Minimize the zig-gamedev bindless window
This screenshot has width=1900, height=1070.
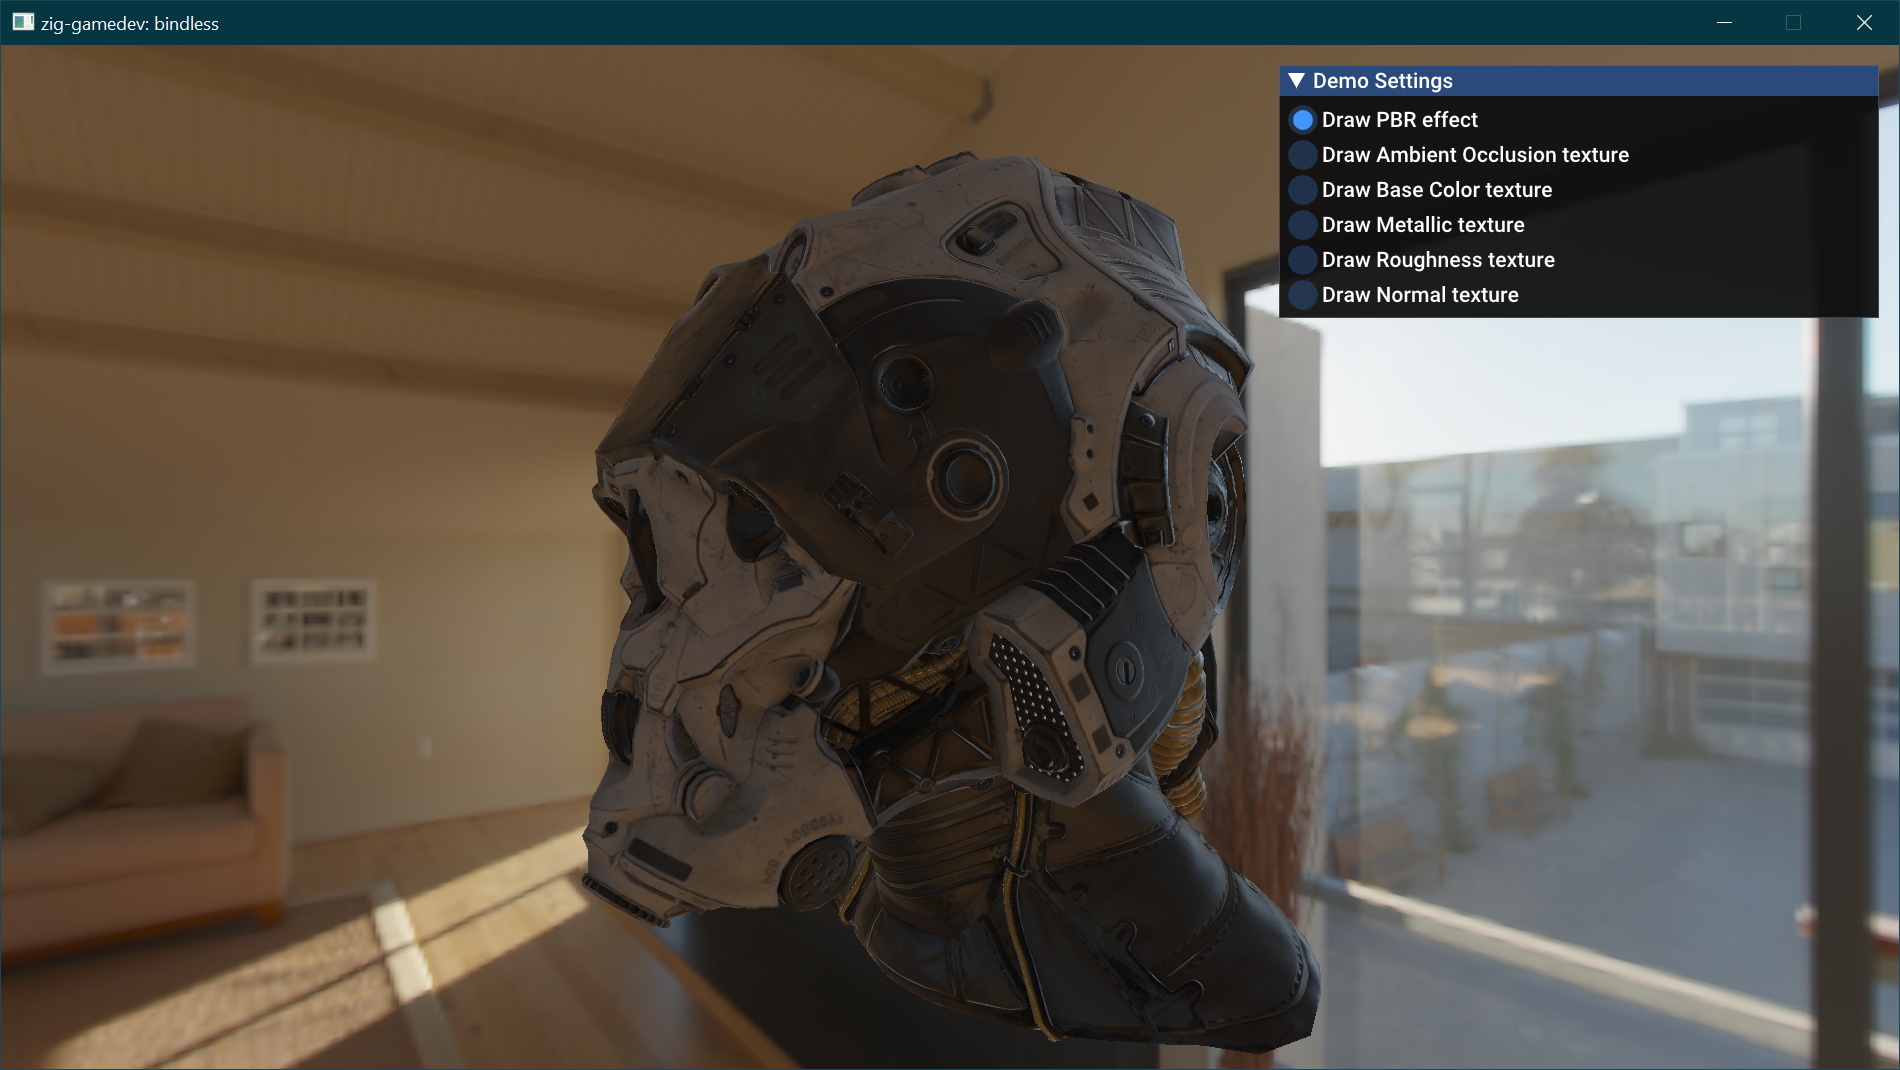tap(1724, 22)
